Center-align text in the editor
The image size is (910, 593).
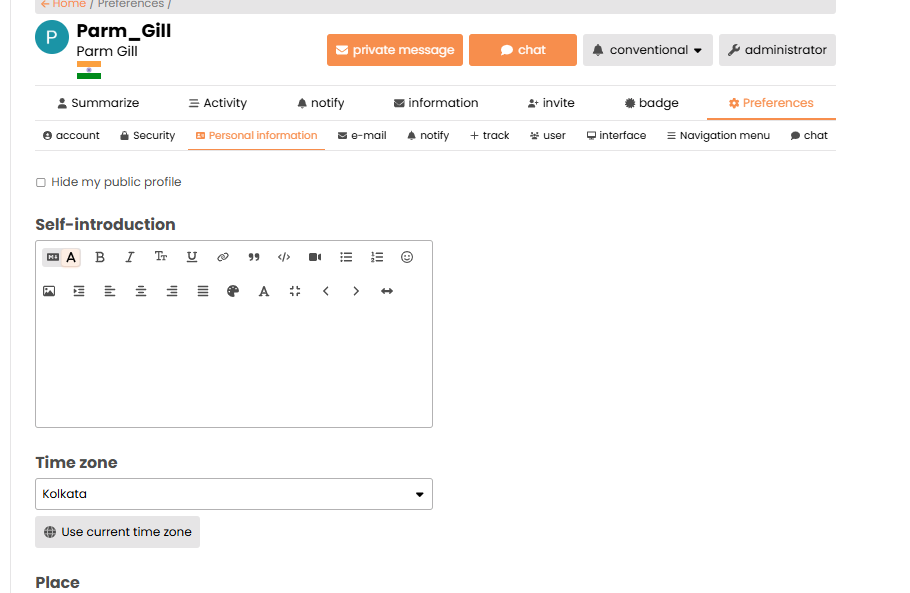click(141, 291)
